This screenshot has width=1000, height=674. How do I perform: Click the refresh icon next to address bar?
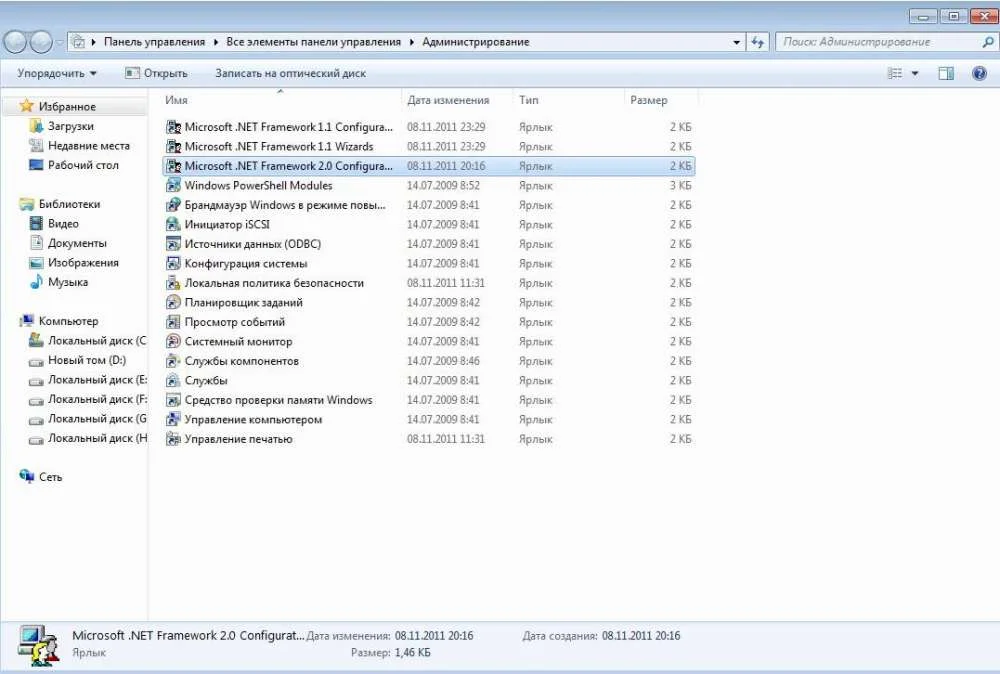tap(757, 42)
